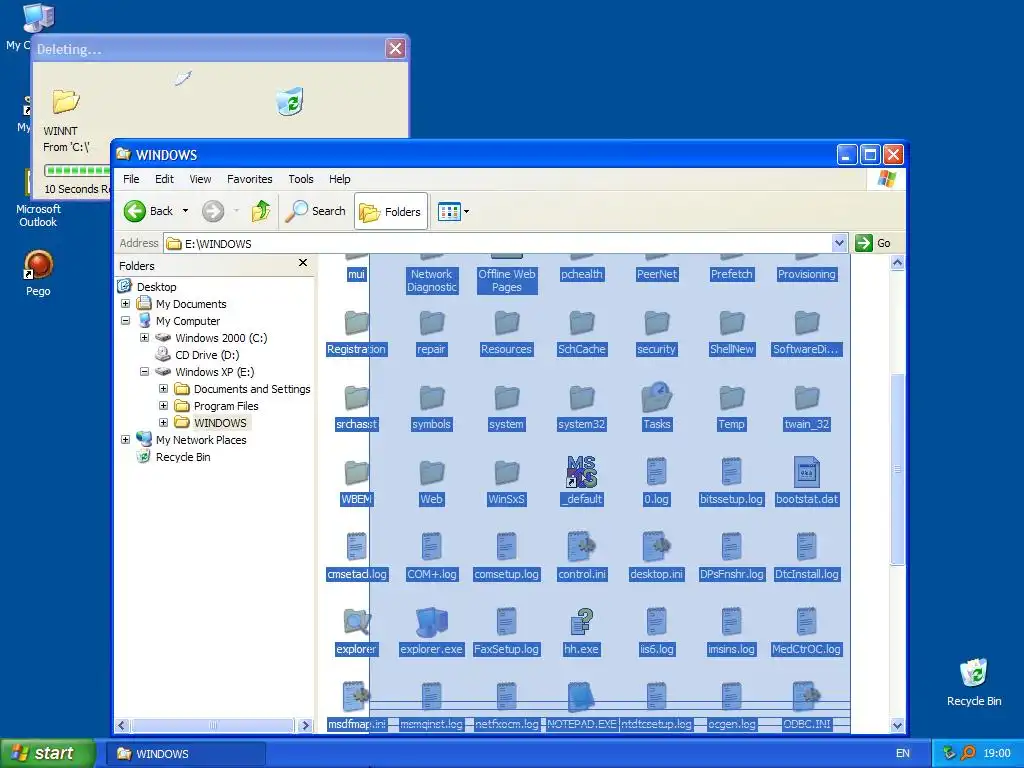The height and width of the screenshot is (768, 1024).
Task: Click the EN language indicator
Action: [x=903, y=753]
